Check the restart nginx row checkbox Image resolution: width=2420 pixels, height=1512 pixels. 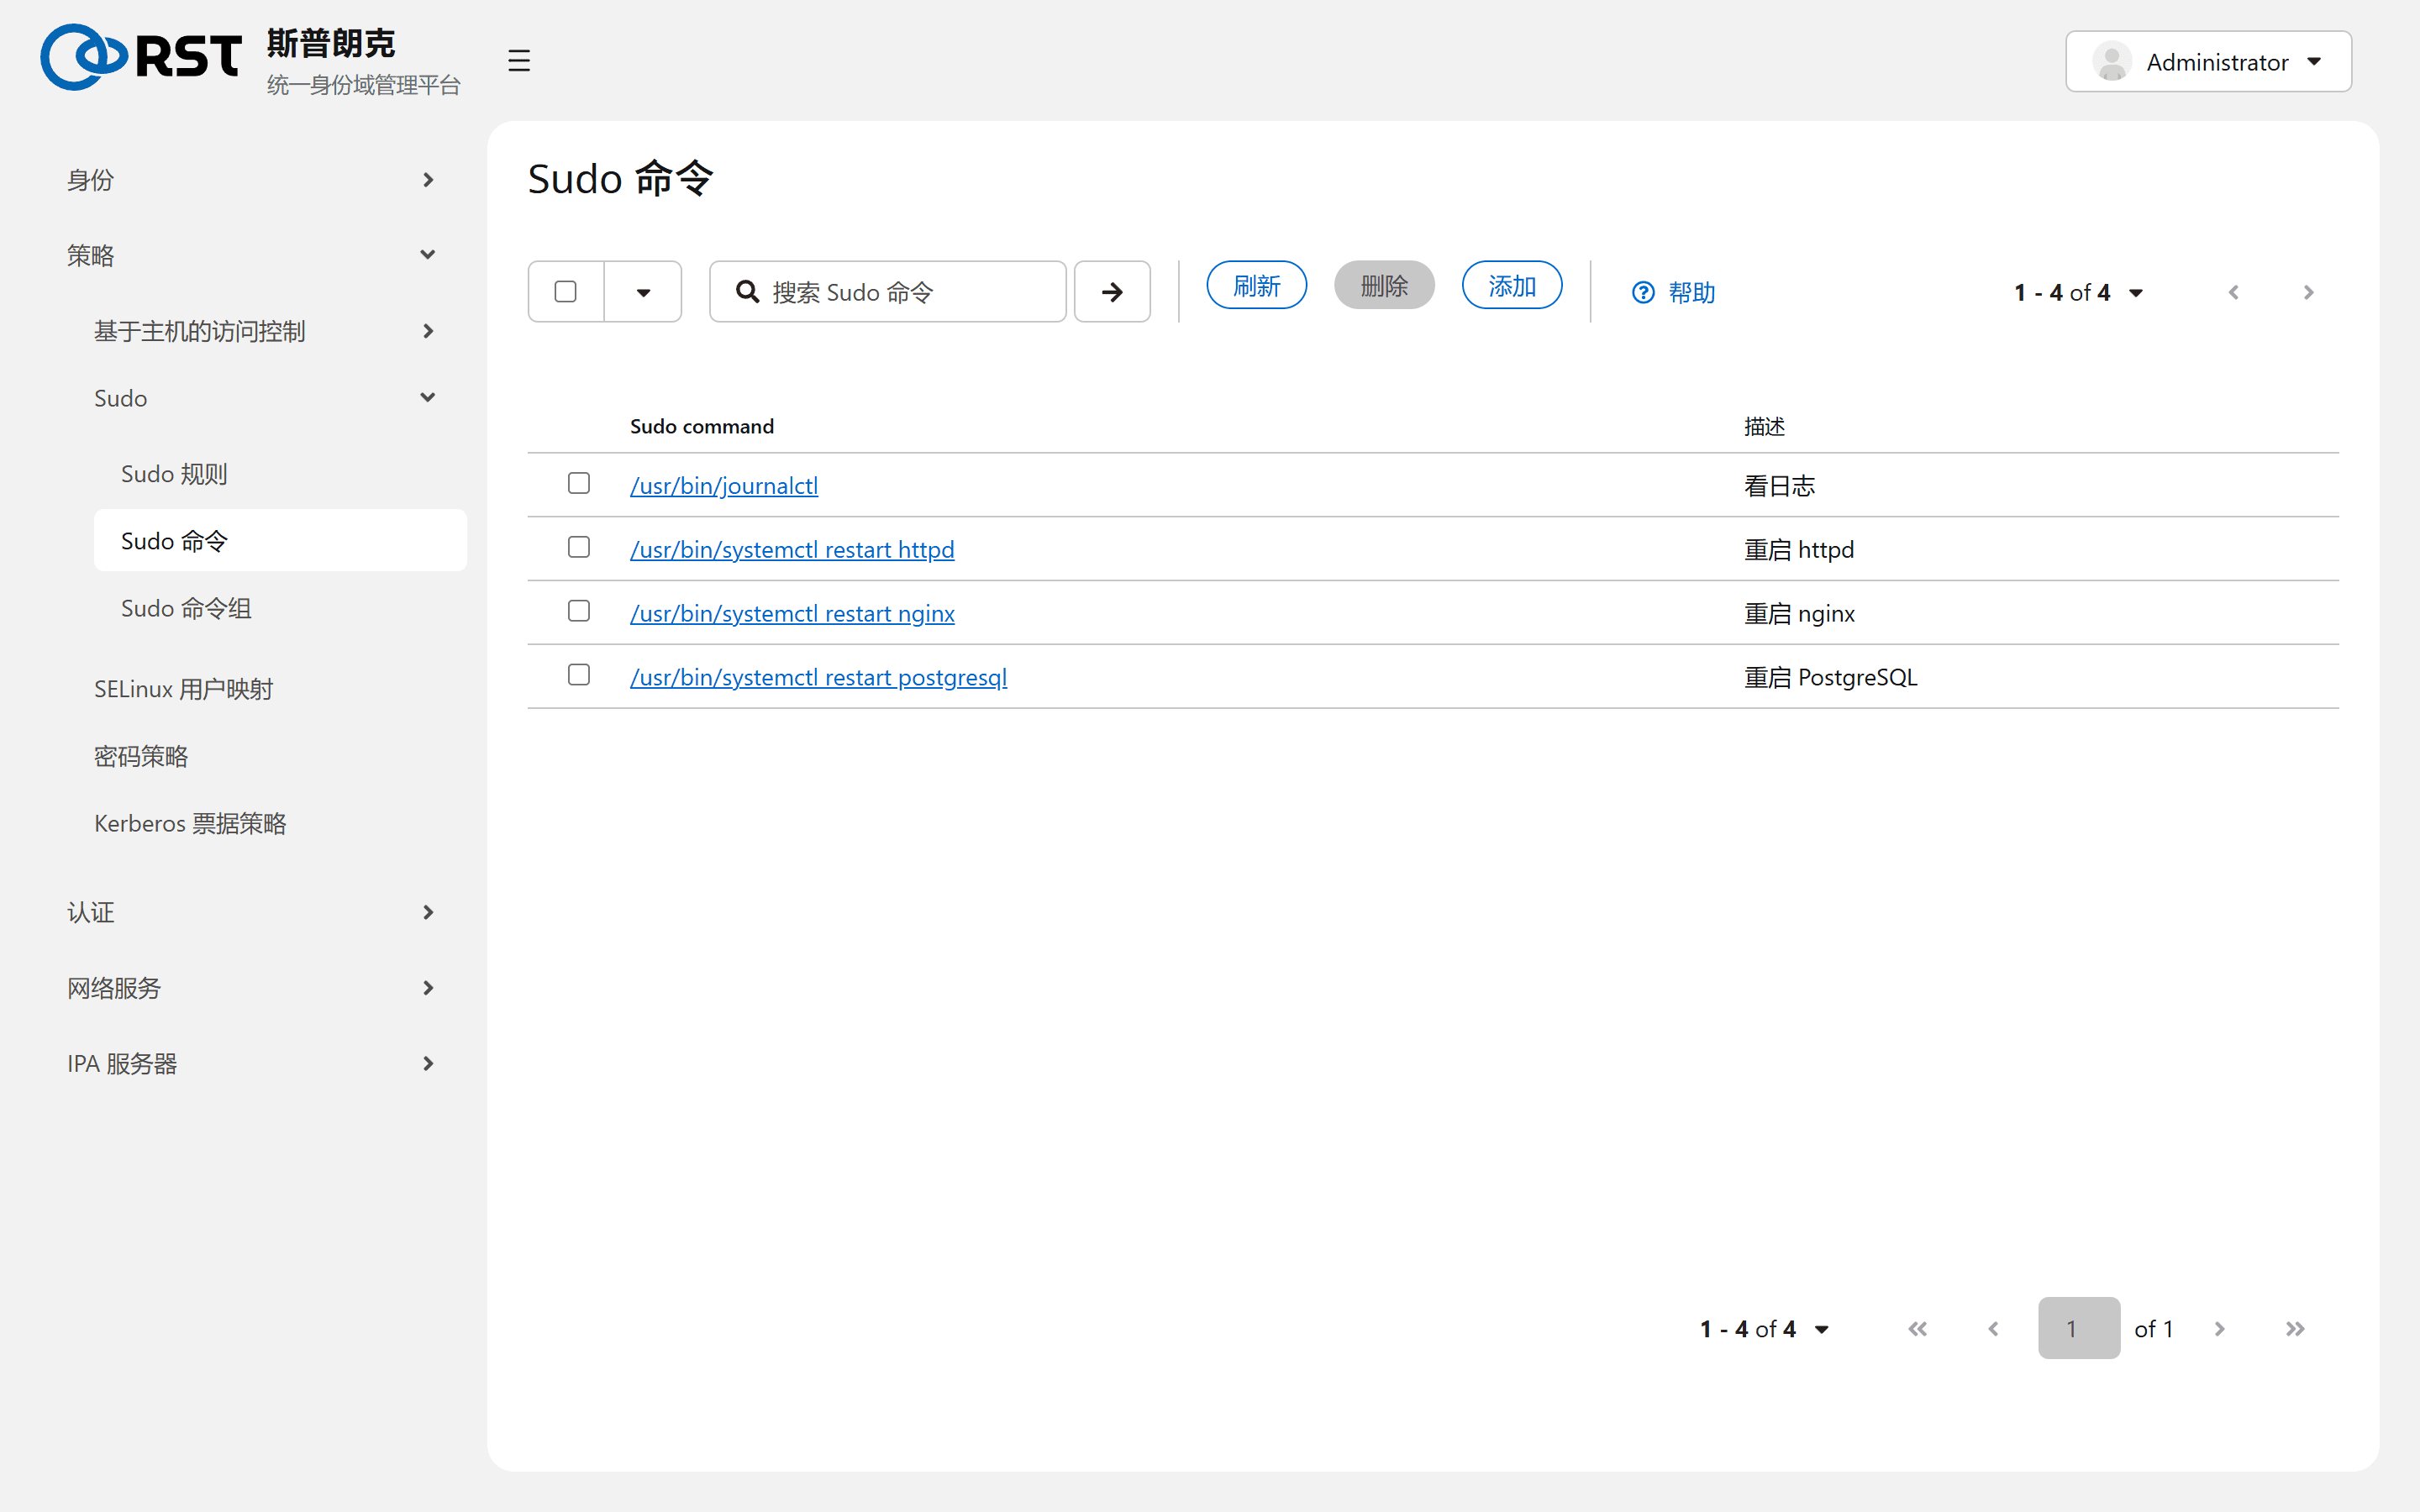click(578, 611)
